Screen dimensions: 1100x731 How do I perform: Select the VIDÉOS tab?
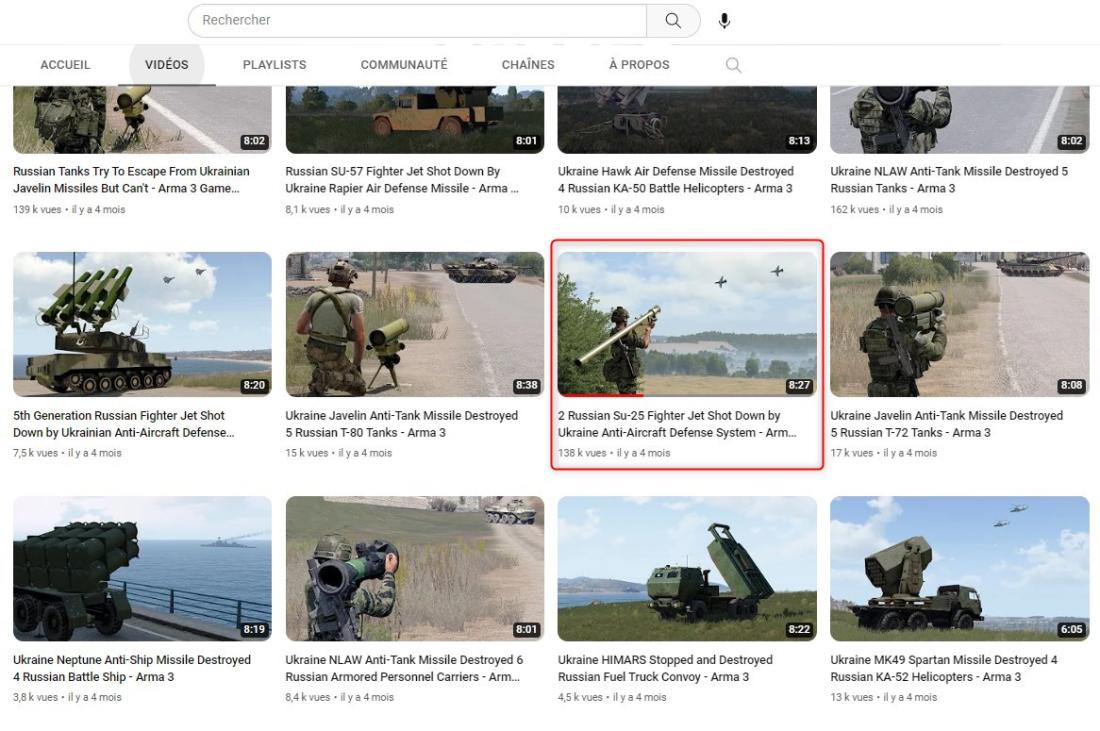pyautogui.click(x=167, y=65)
